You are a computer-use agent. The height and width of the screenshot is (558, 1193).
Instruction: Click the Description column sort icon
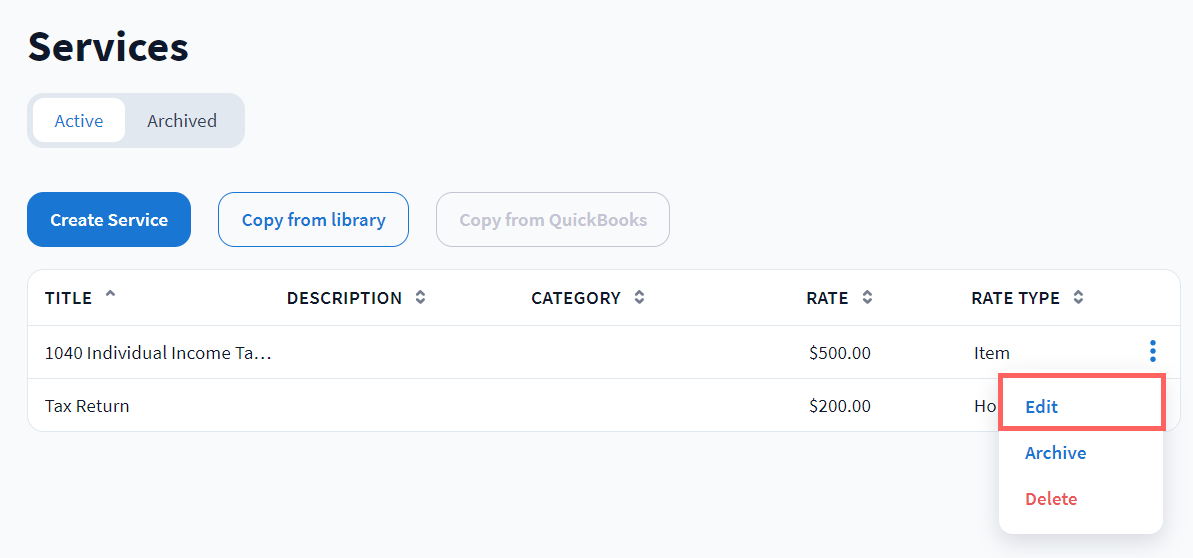[x=421, y=298]
